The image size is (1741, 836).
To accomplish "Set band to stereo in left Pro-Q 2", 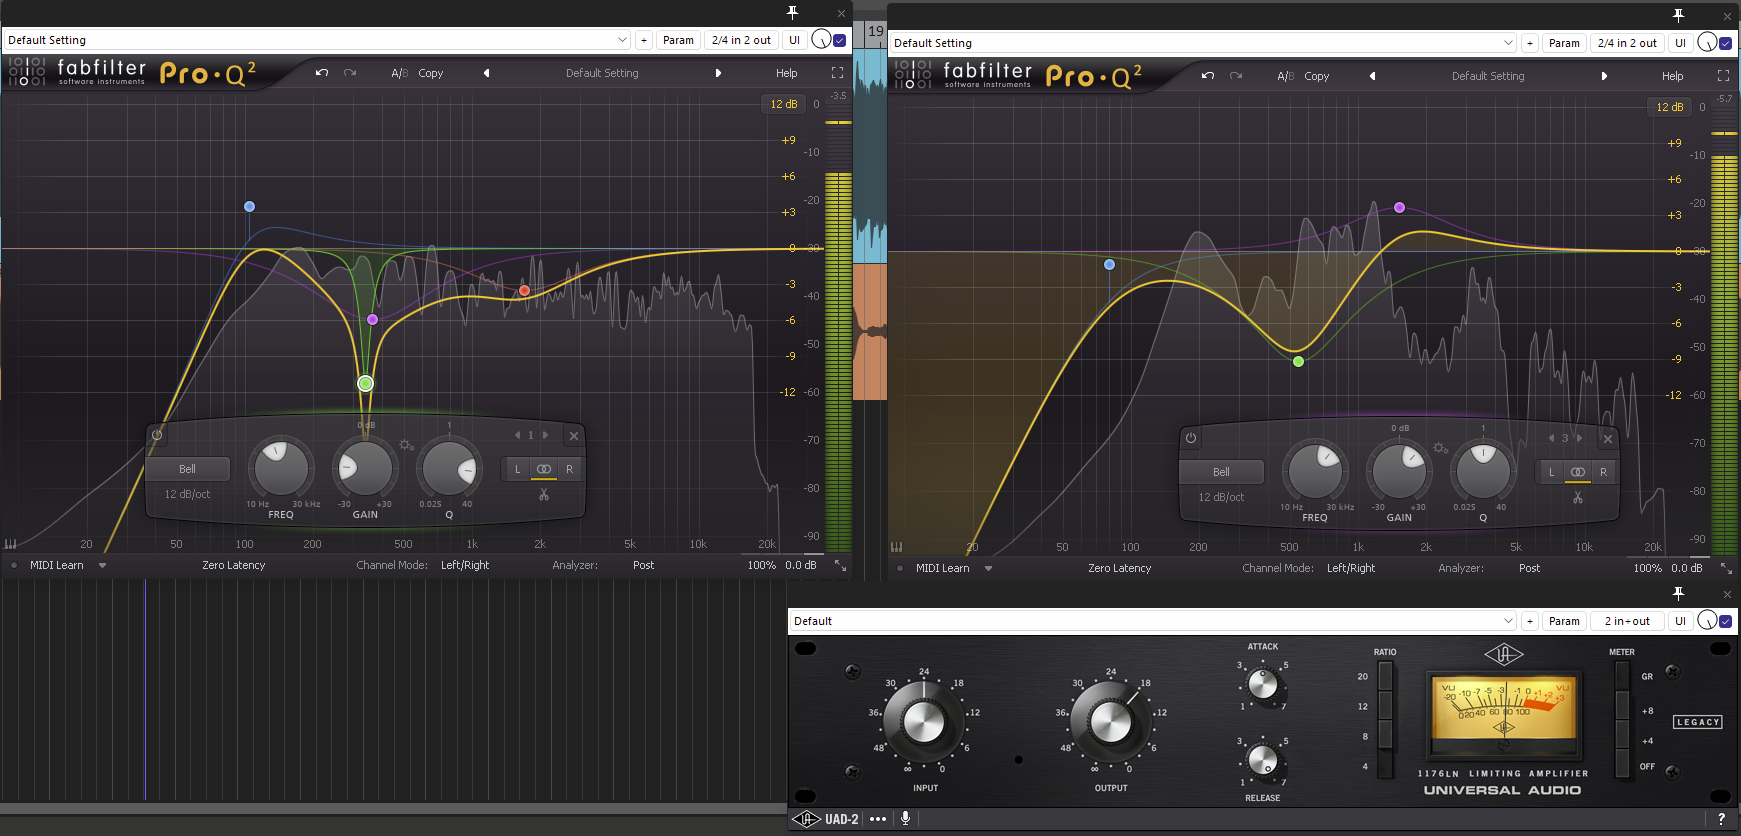I will (x=543, y=469).
